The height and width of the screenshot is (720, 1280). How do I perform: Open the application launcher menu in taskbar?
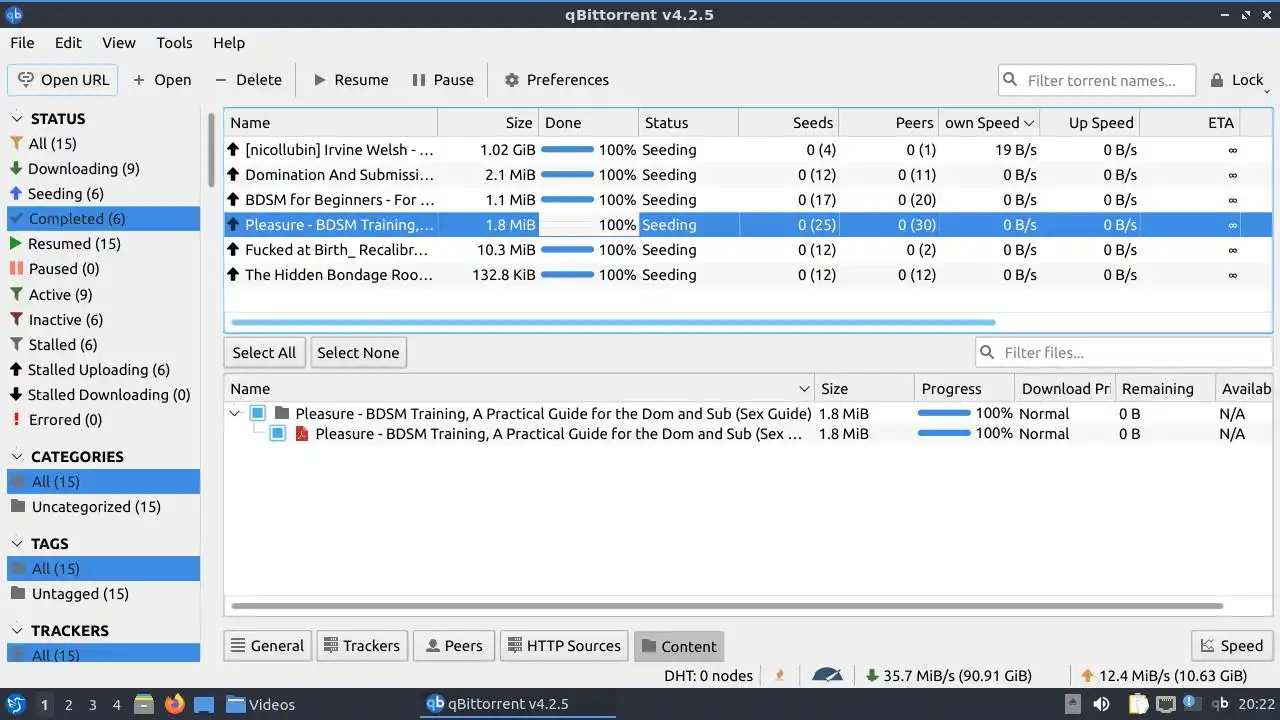pyautogui.click(x=15, y=704)
